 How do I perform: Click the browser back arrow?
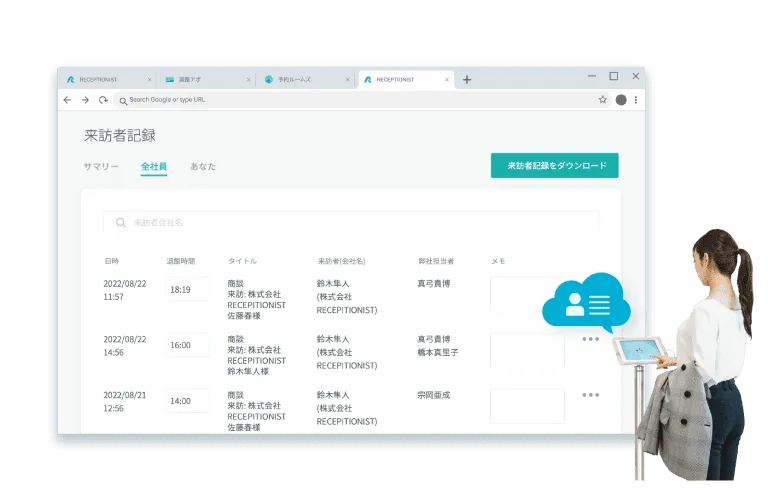point(67,100)
